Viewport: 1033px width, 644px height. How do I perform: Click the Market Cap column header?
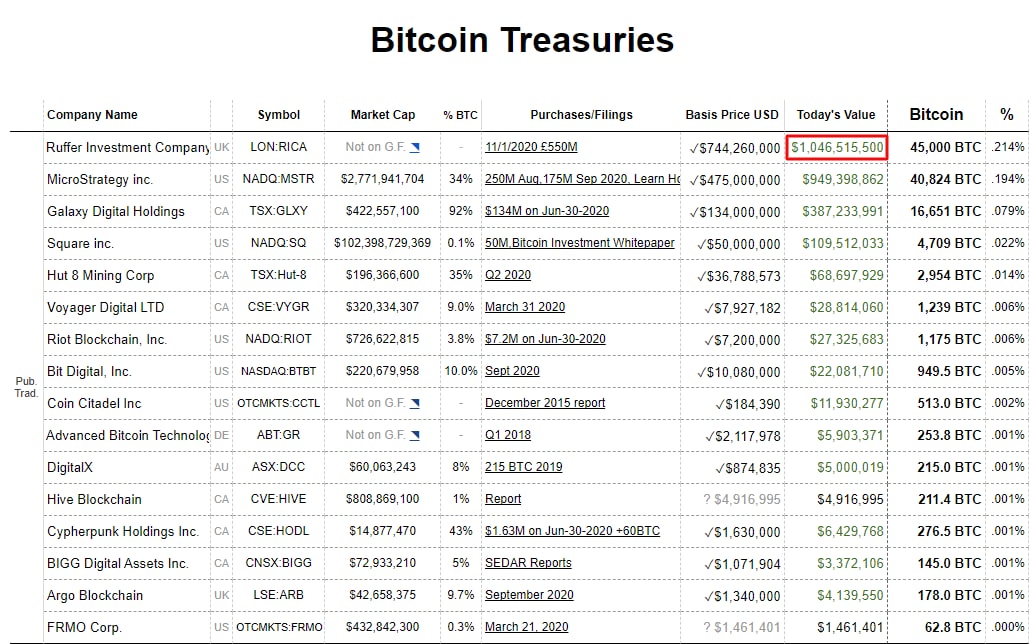(383, 115)
